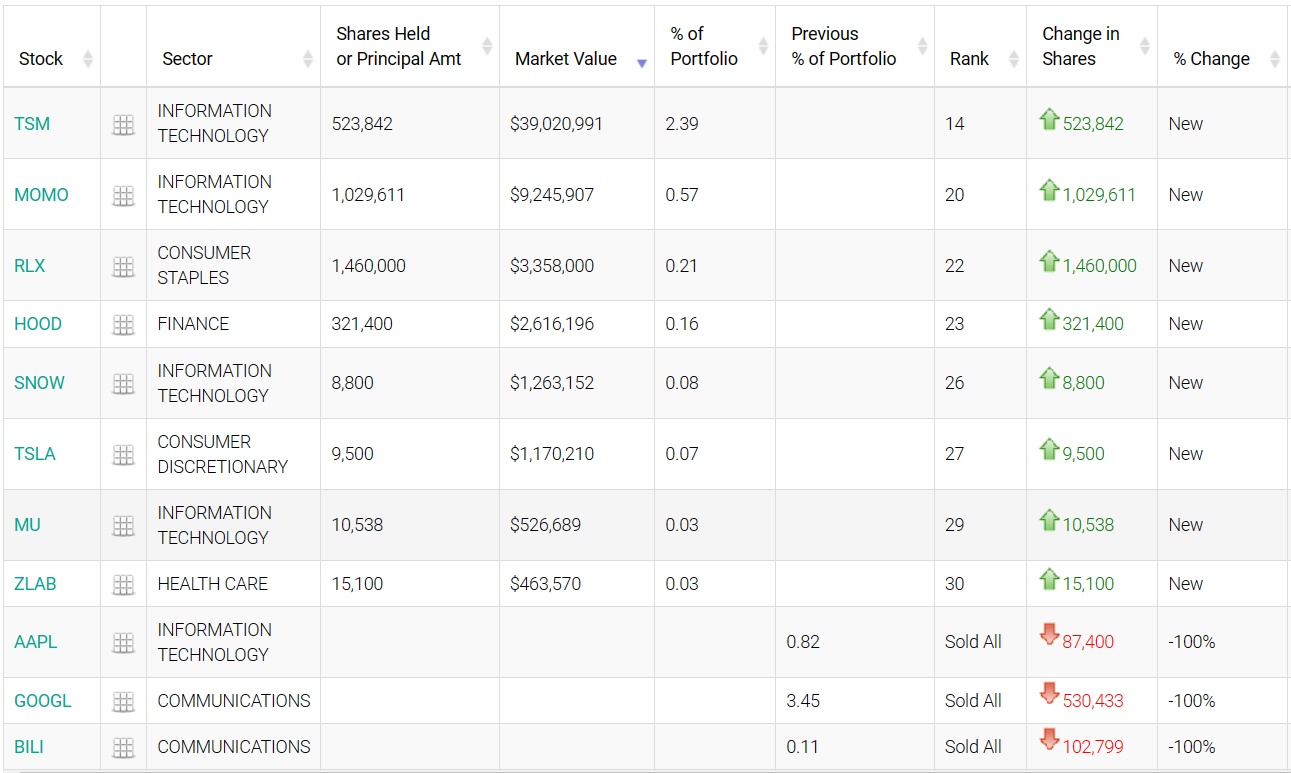This screenshot has height=773, width=1291.
Task: Click the grid icon next to HOOD
Action: coord(123,325)
